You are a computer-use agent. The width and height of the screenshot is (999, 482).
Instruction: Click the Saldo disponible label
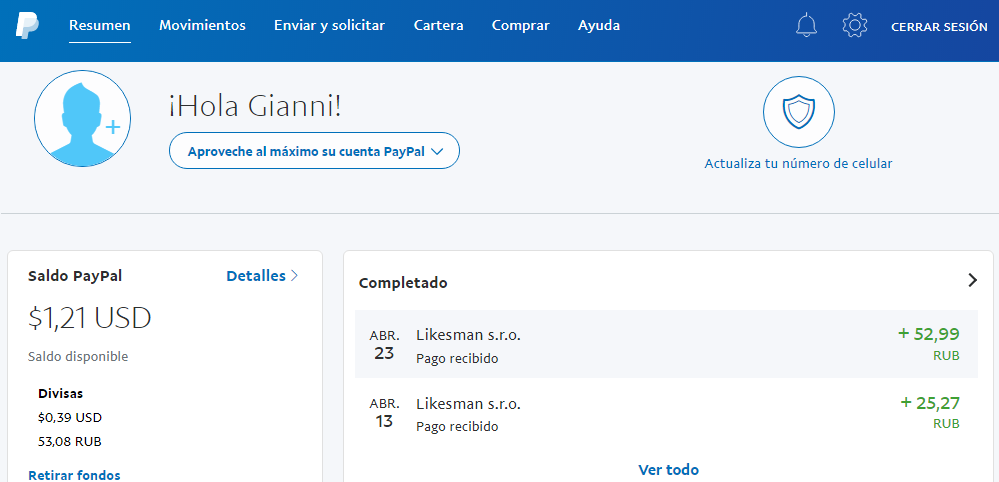pos(78,357)
